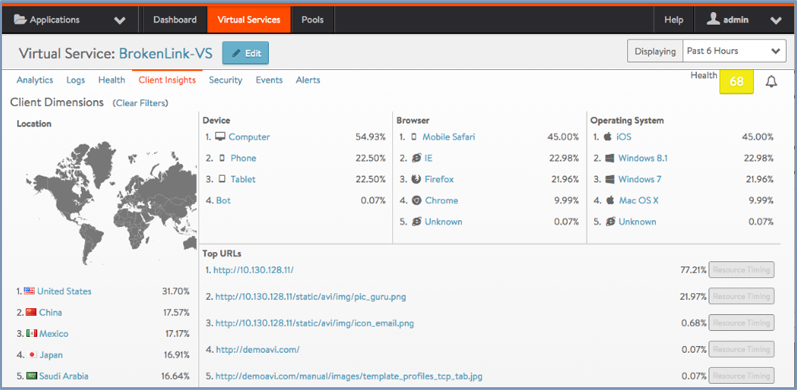This screenshot has height=390, width=797.
Task: Click Resource Timing for http://10.130.128.11/ URL
Action: coord(742,269)
